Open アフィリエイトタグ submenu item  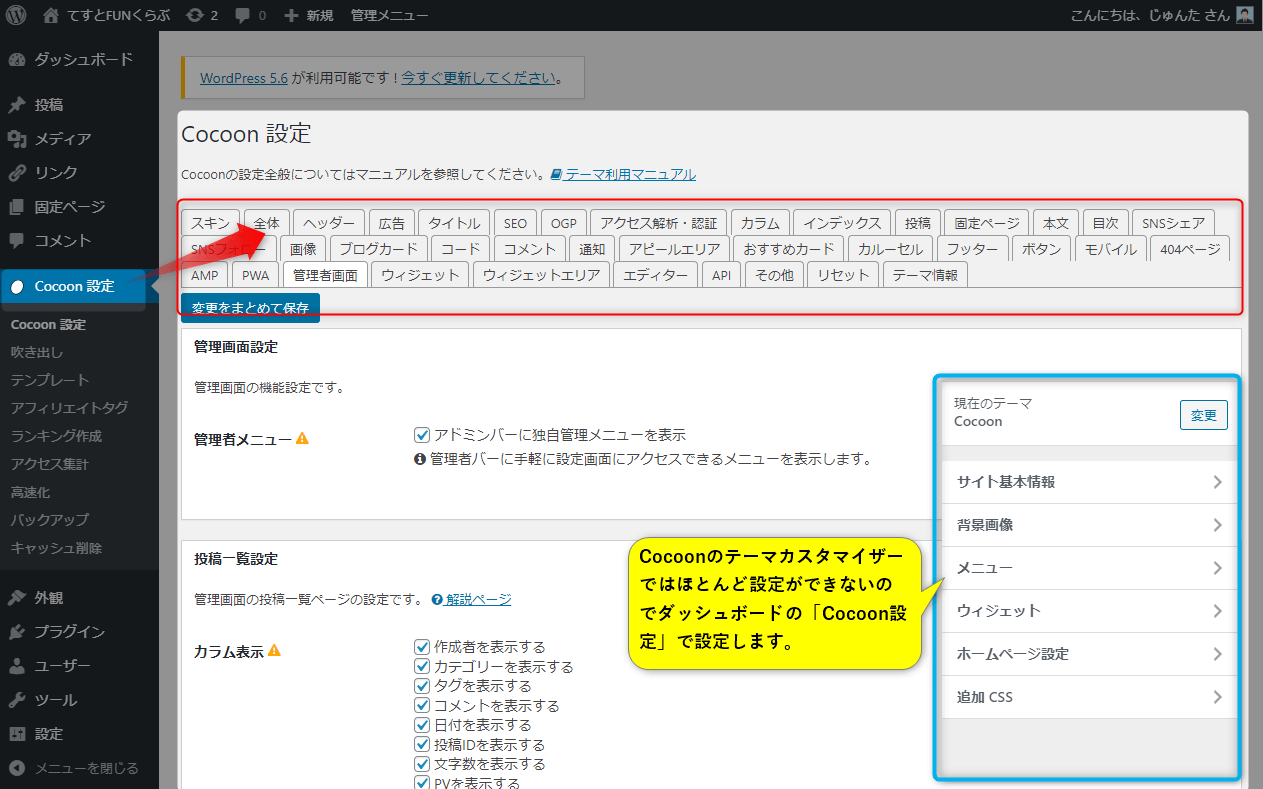click(x=69, y=408)
